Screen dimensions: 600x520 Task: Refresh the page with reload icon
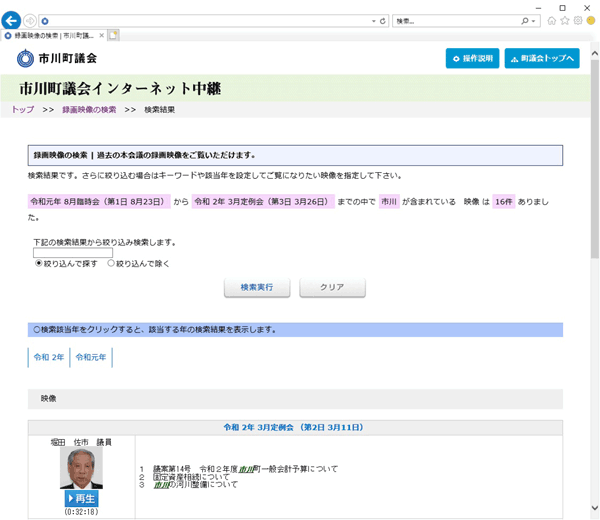tap(382, 21)
